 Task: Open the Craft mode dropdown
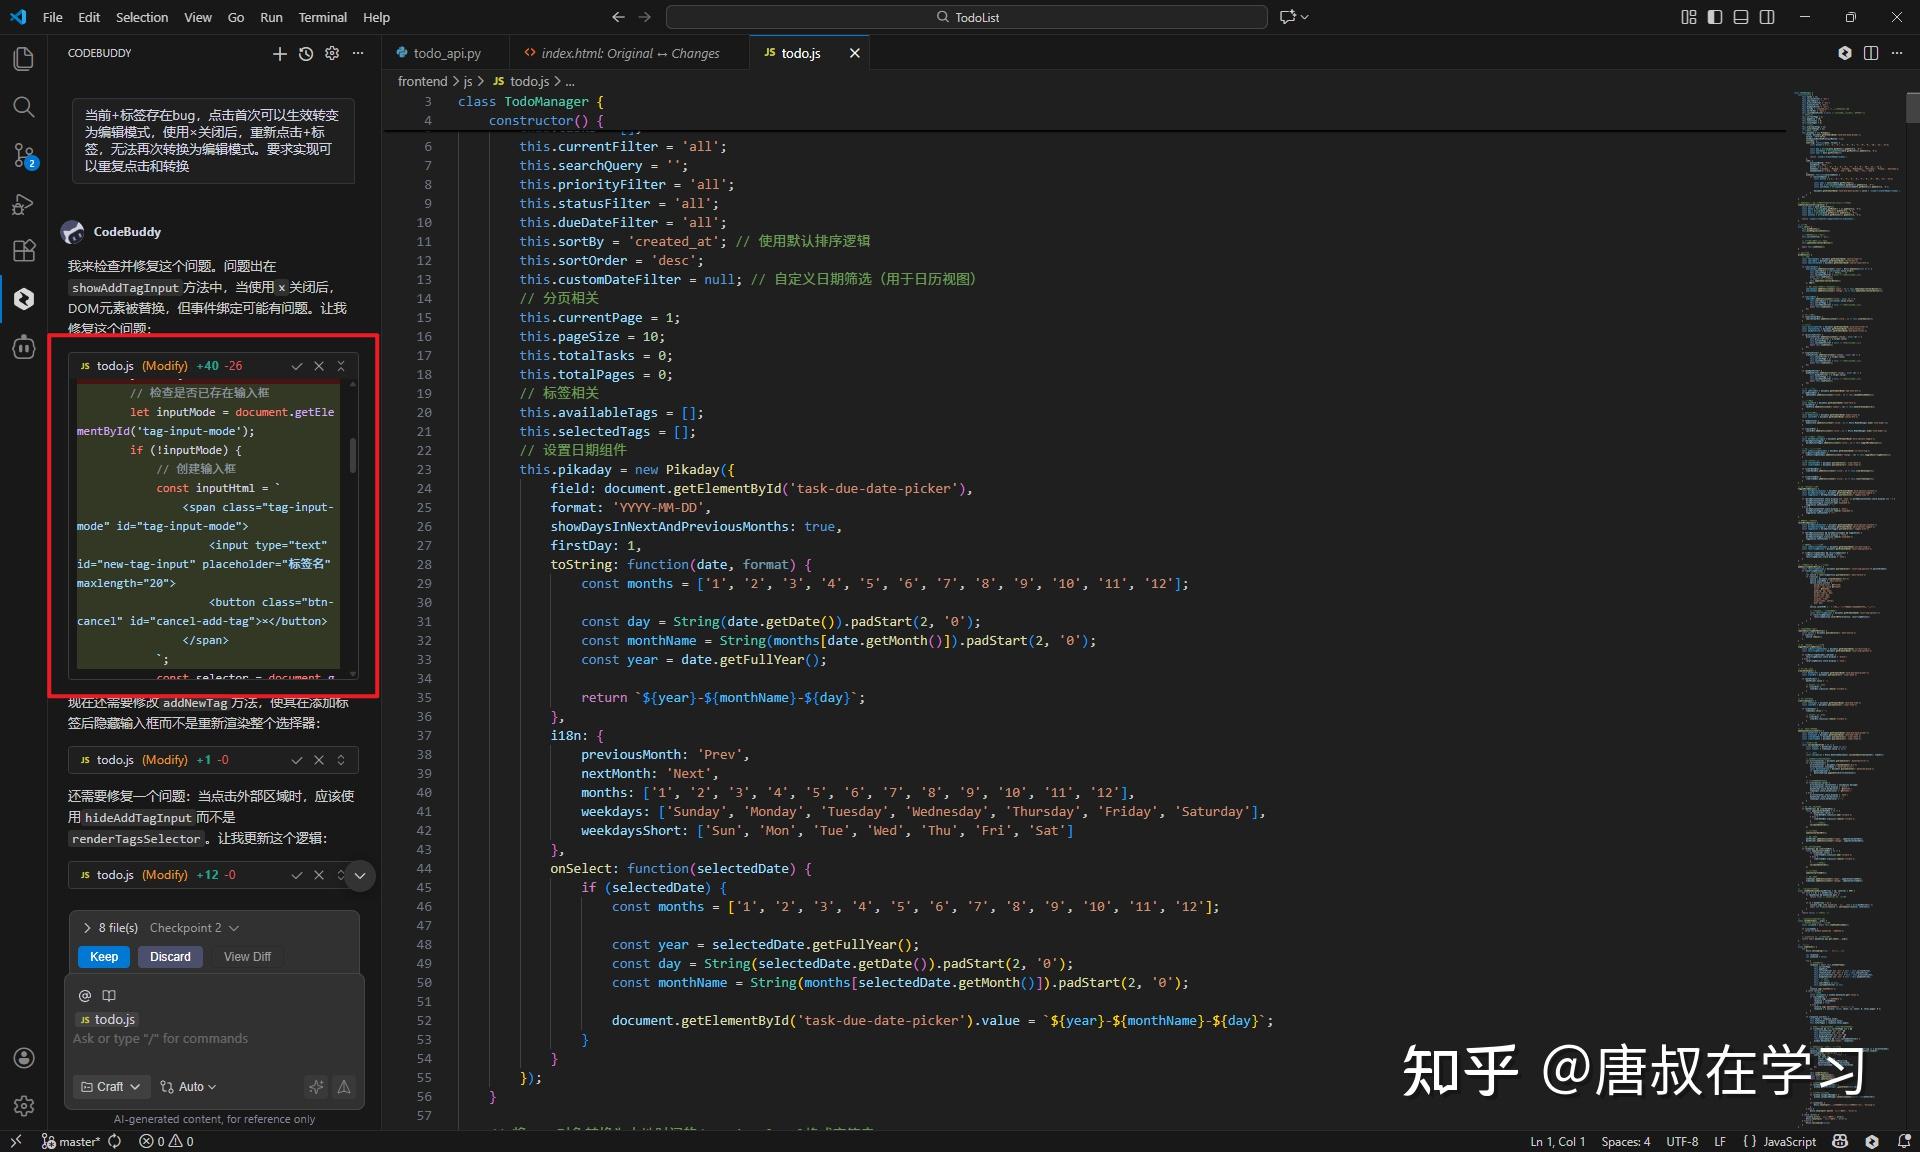(x=111, y=1087)
